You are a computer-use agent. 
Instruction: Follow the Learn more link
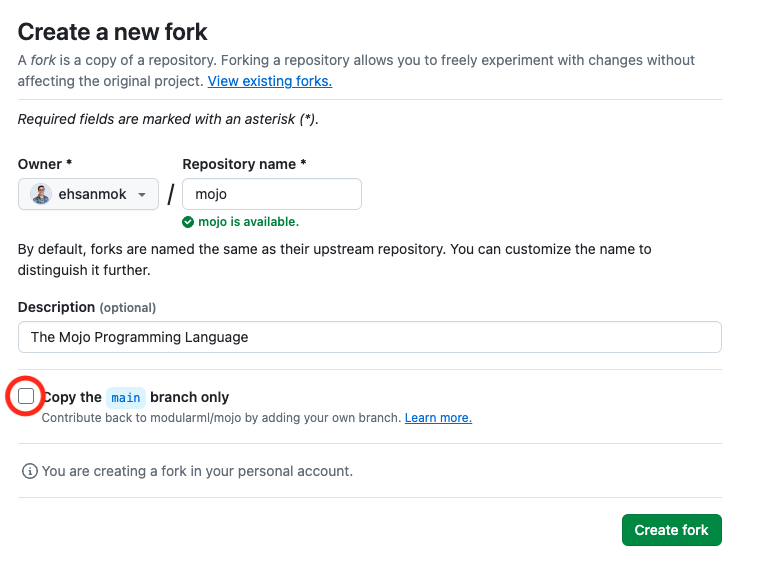coord(438,418)
